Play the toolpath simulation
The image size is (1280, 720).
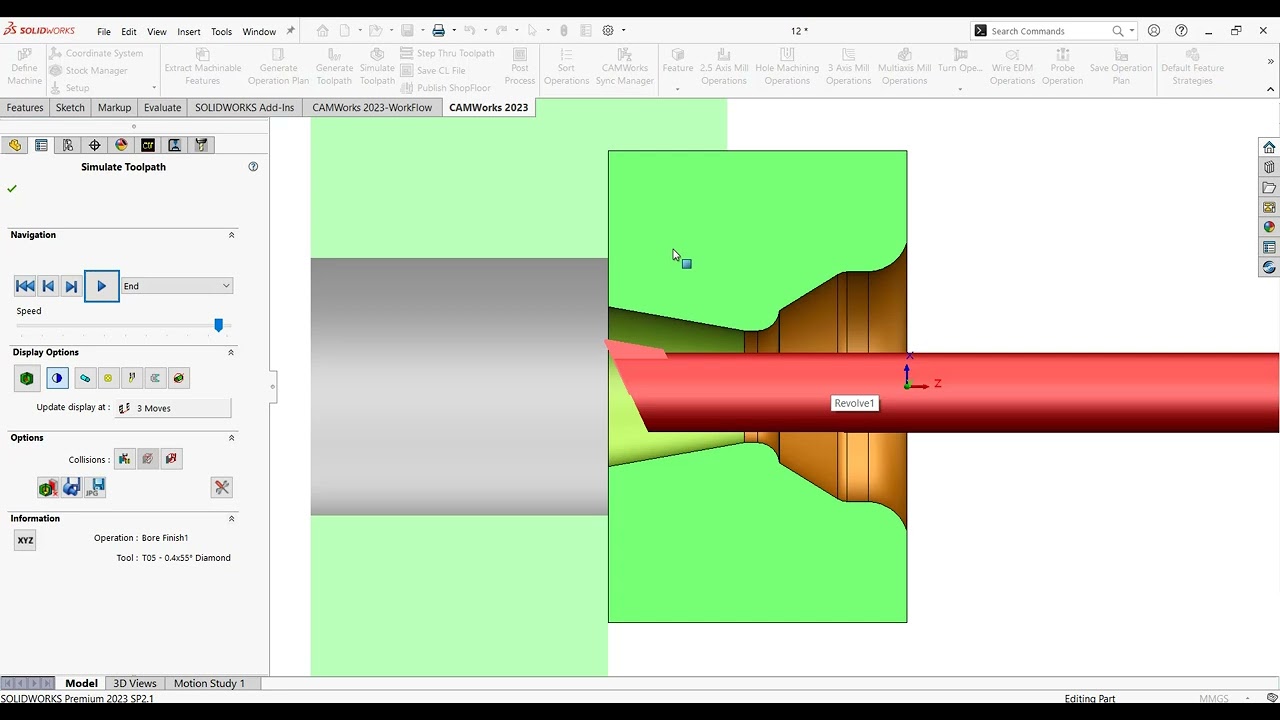click(x=101, y=286)
